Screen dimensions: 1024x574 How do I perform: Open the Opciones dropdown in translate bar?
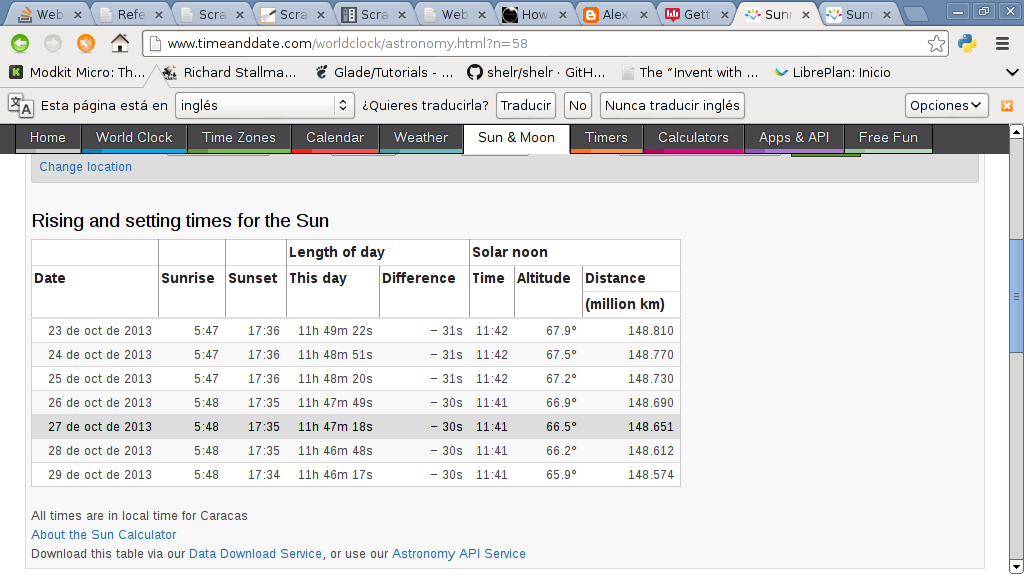coord(946,105)
